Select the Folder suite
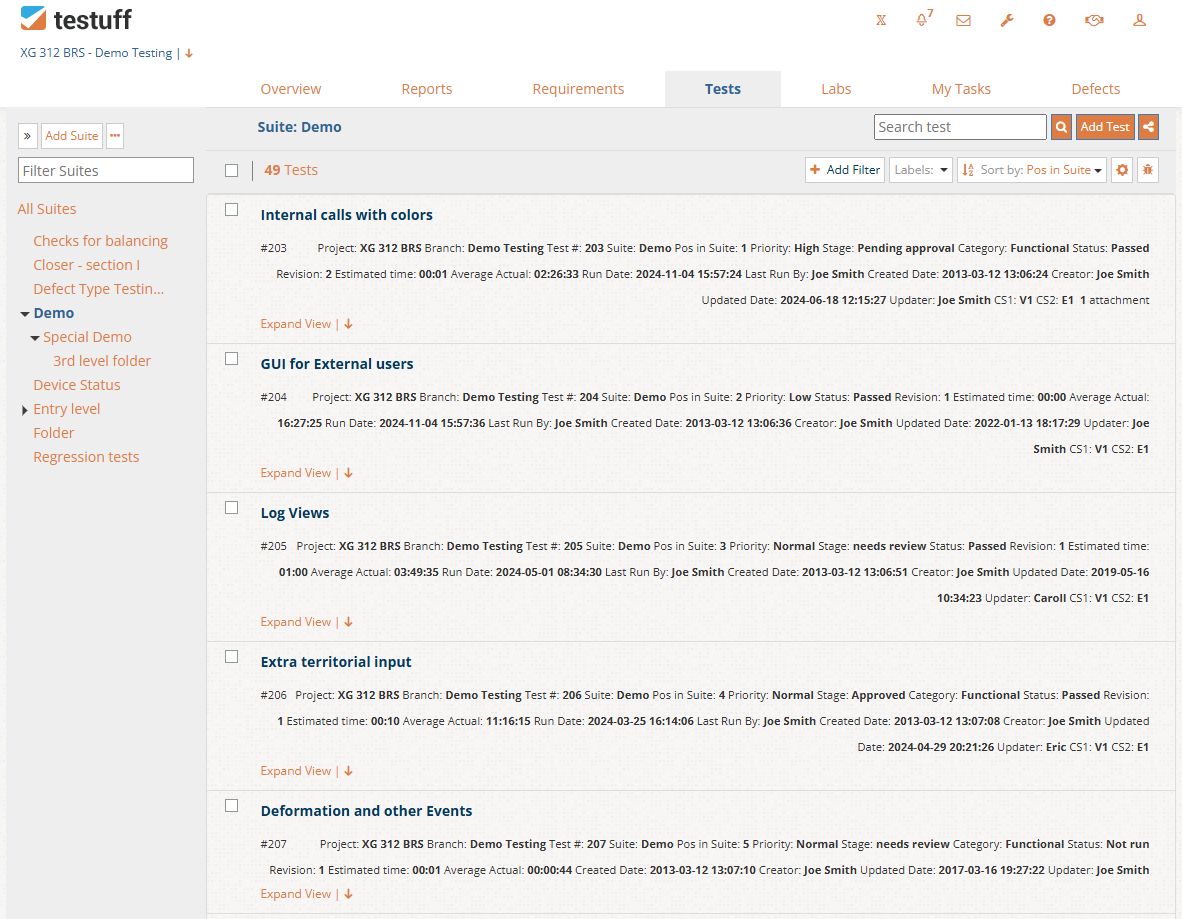1182x919 pixels. [x=54, y=433]
